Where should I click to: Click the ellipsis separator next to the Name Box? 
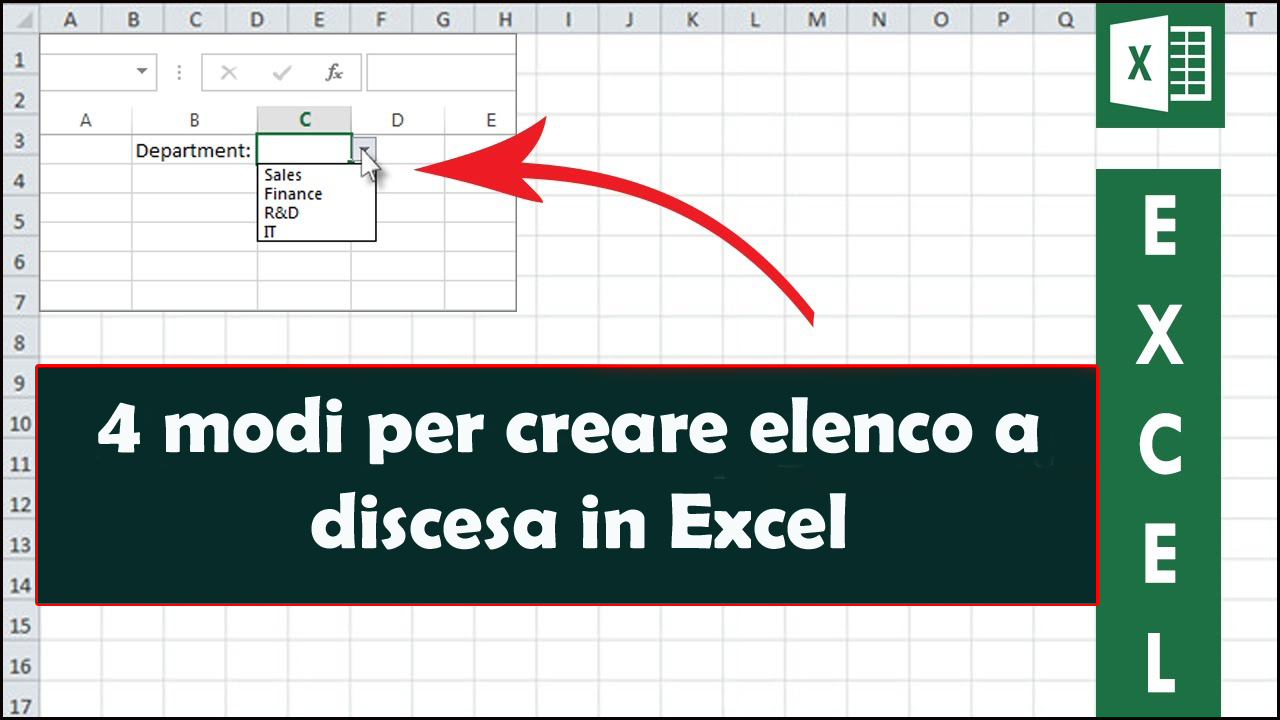(x=178, y=72)
